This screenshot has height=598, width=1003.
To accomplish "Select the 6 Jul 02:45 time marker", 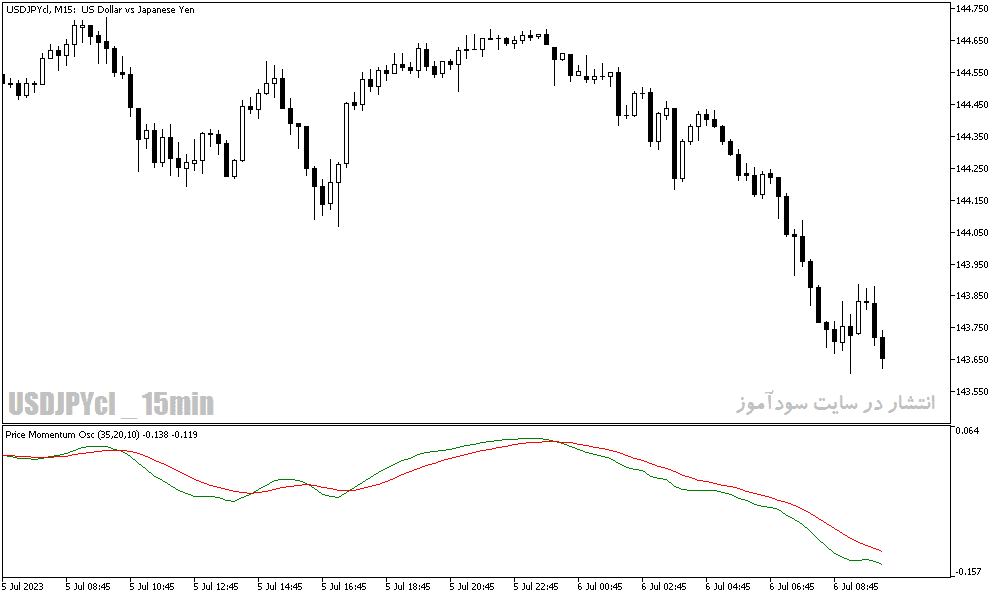I will (664, 586).
